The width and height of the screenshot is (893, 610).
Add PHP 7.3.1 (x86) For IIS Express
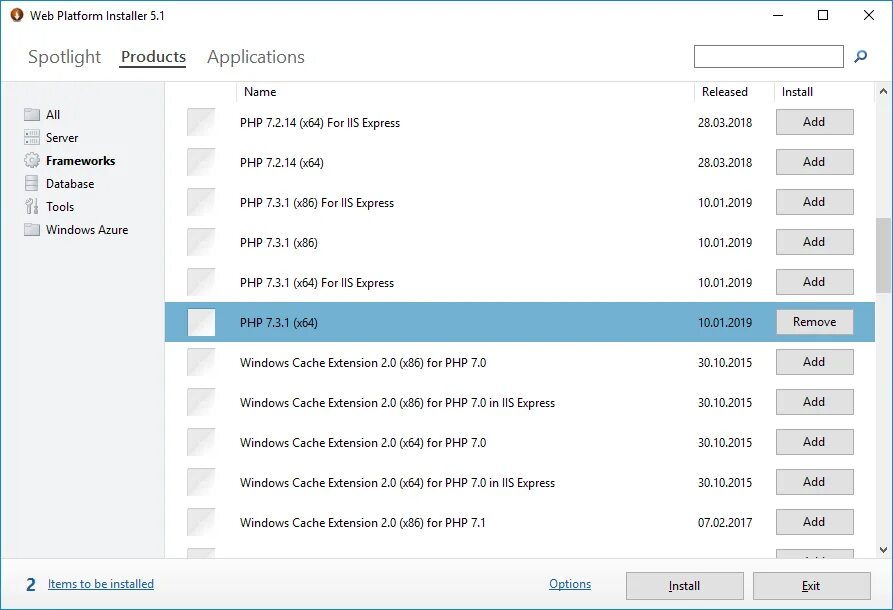click(x=814, y=202)
